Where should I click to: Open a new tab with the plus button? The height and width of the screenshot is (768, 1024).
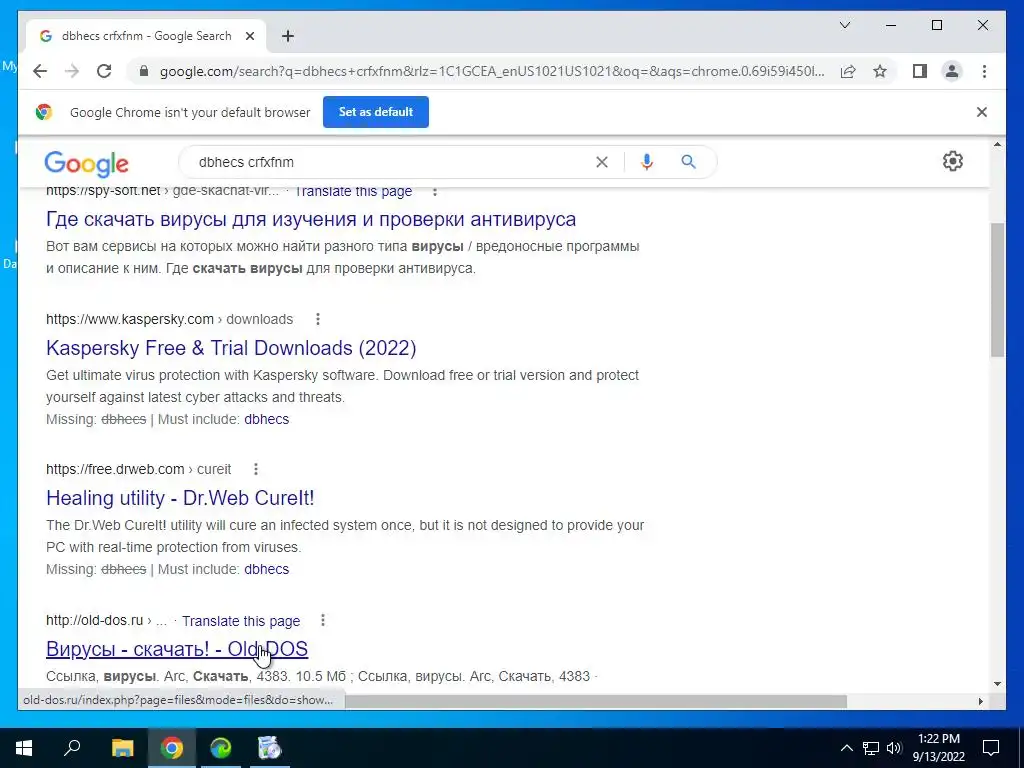(287, 36)
